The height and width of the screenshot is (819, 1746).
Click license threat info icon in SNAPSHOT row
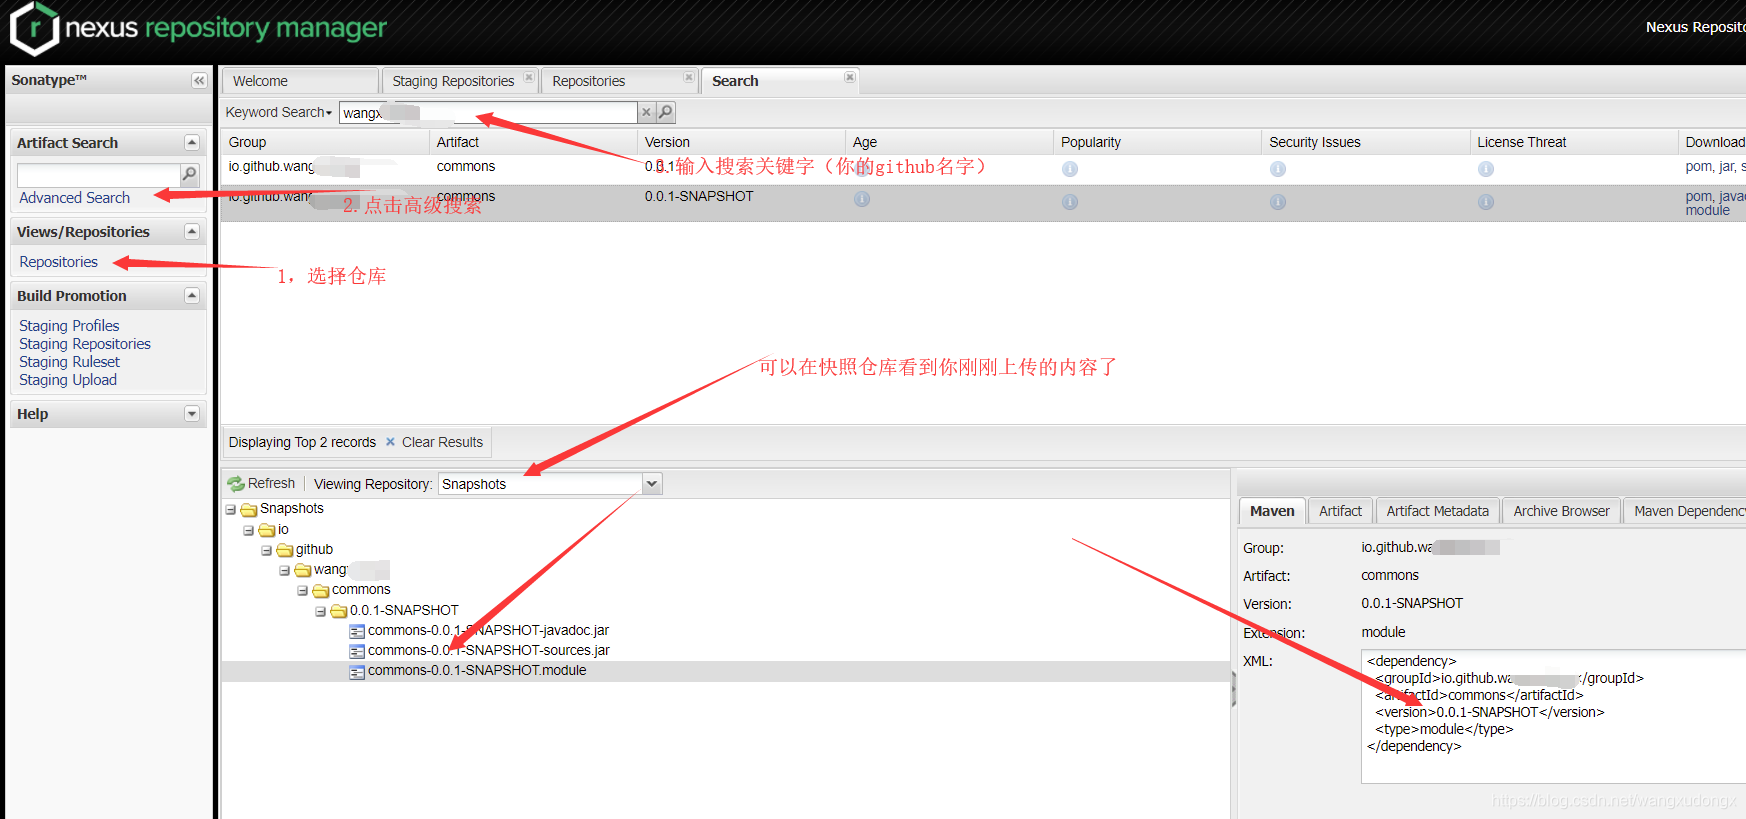pos(1486,202)
